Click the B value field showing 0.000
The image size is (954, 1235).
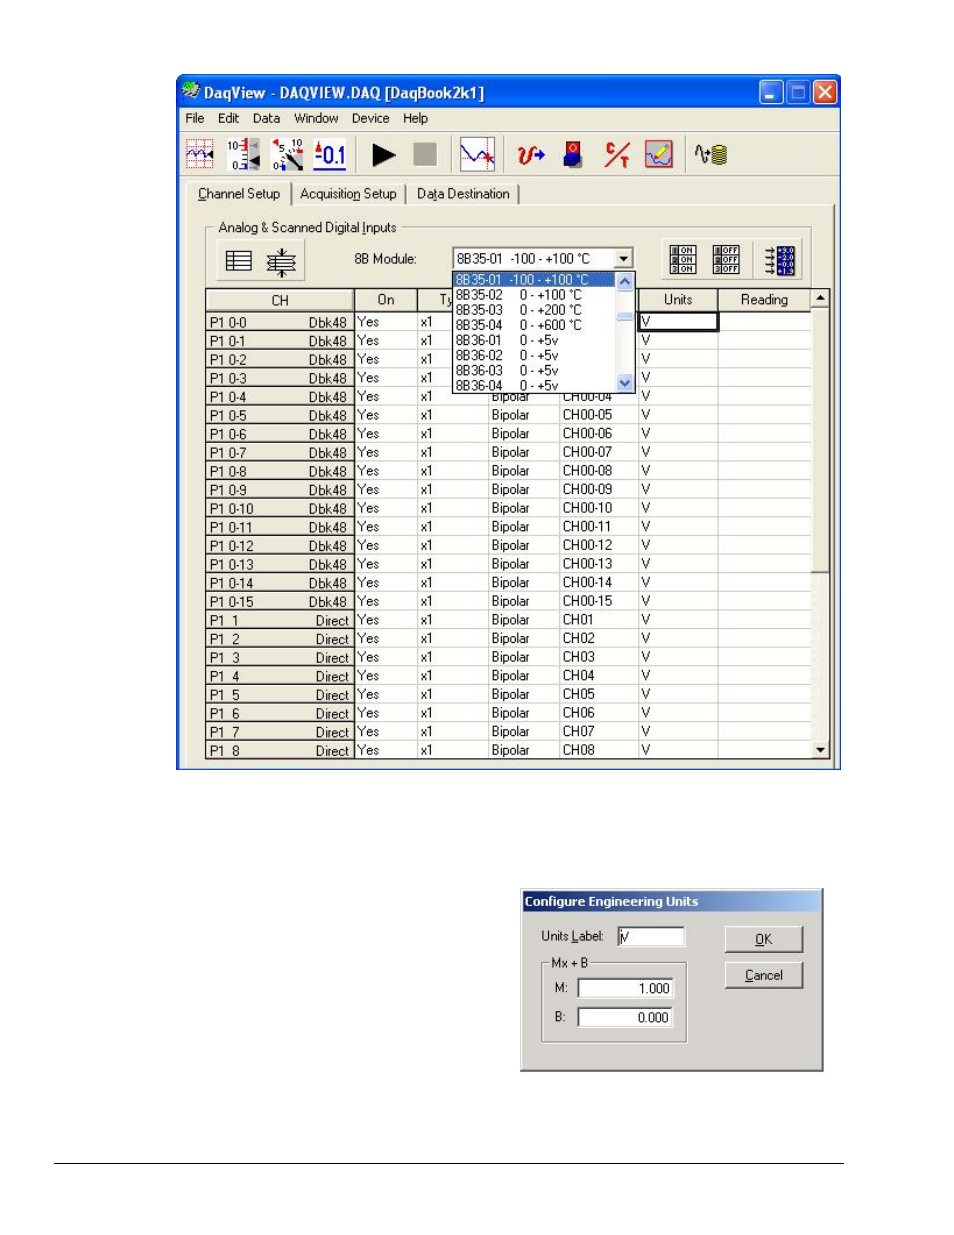[x=625, y=1017]
